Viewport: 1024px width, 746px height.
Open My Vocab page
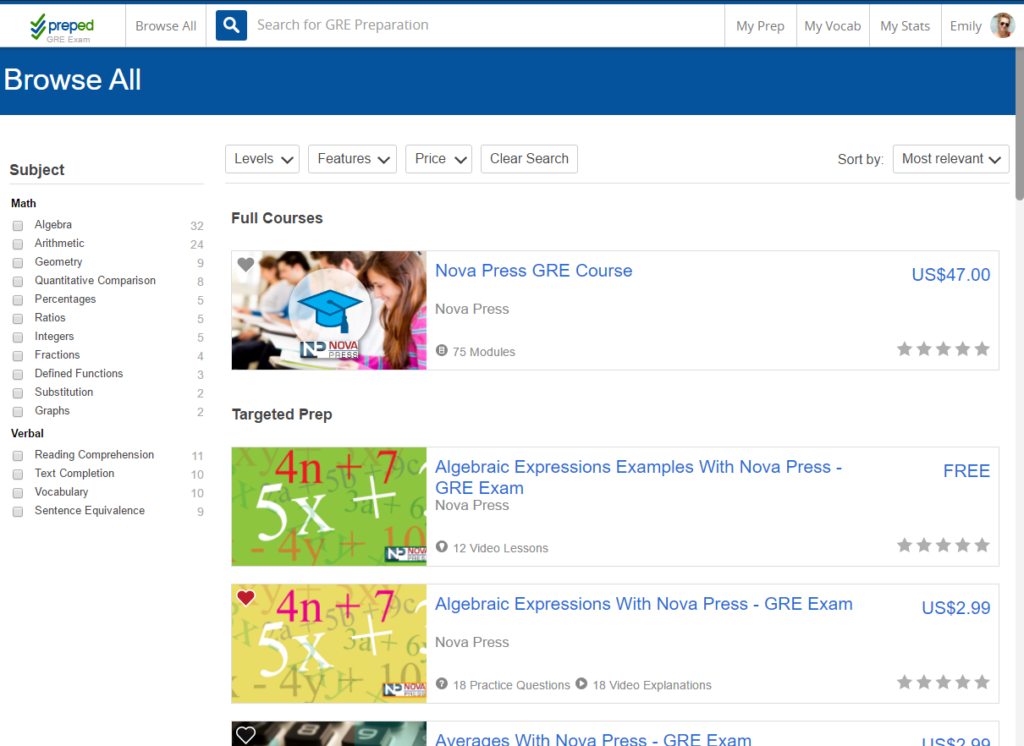click(833, 26)
